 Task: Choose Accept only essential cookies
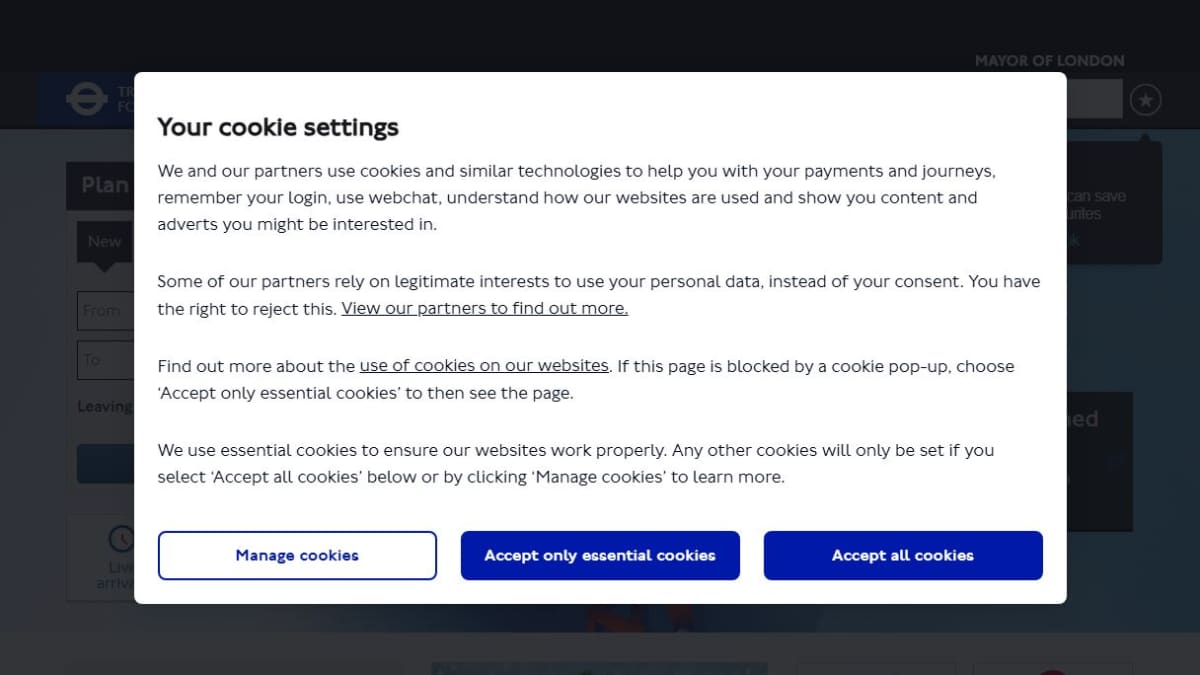[600, 555]
